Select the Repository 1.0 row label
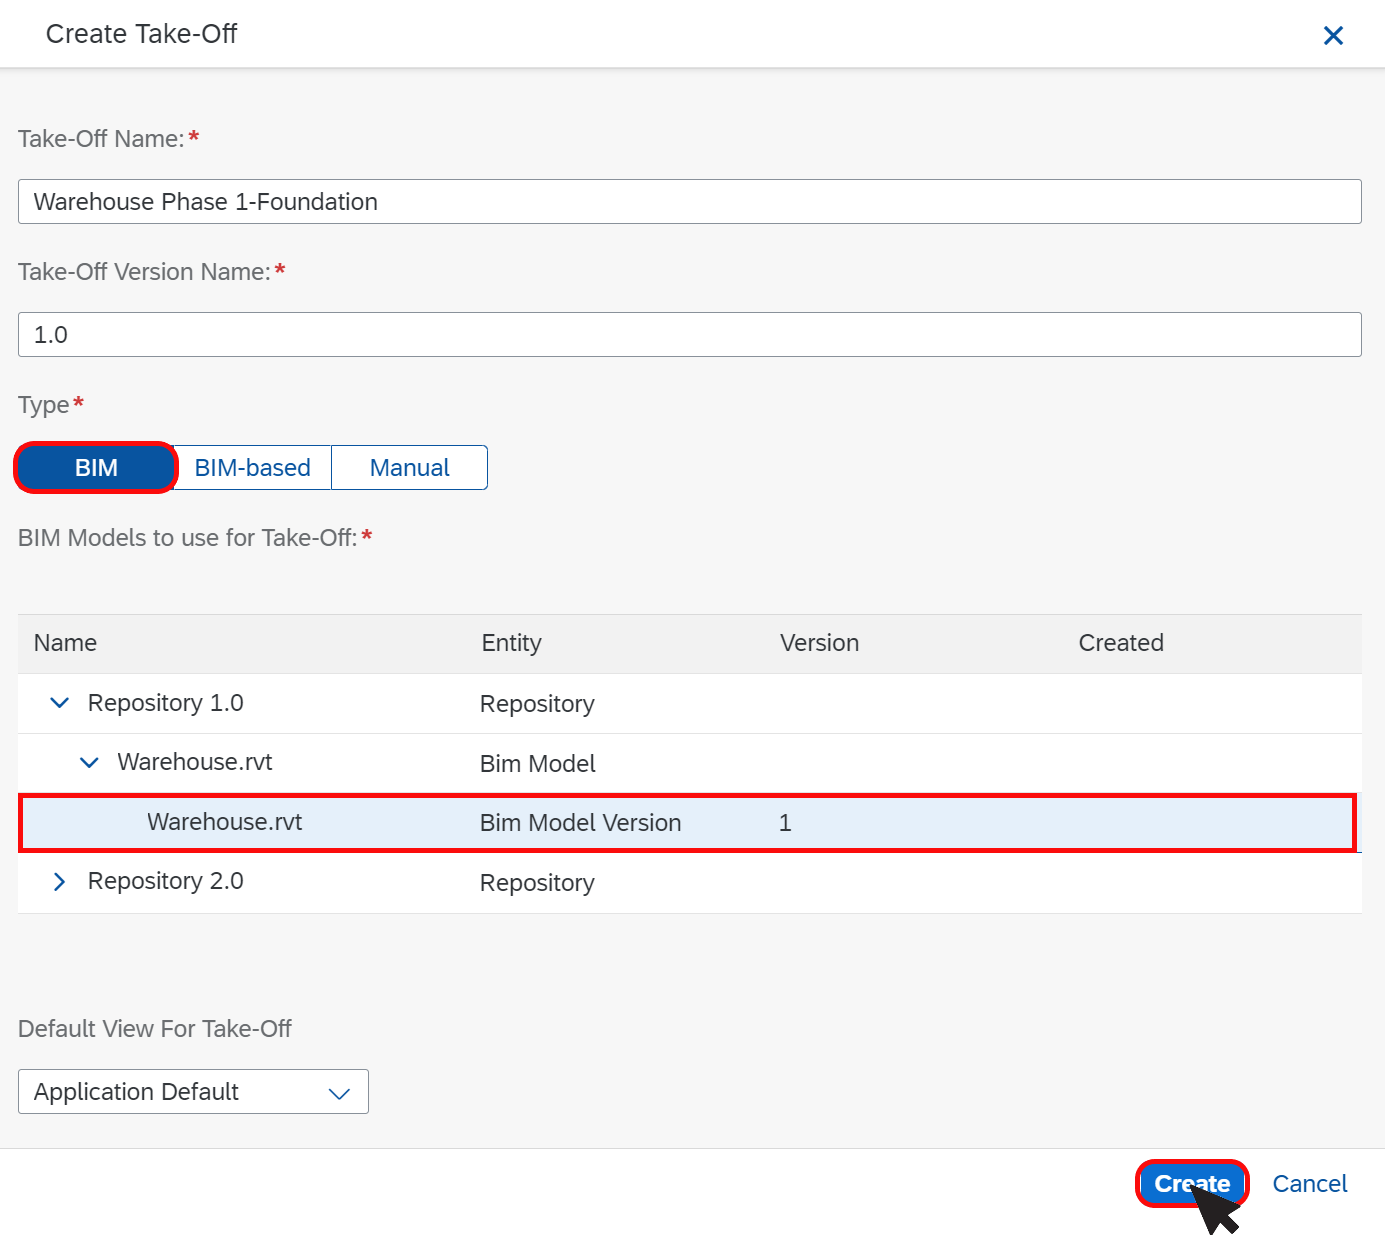The height and width of the screenshot is (1235, 1385). [x=166, y=703]
